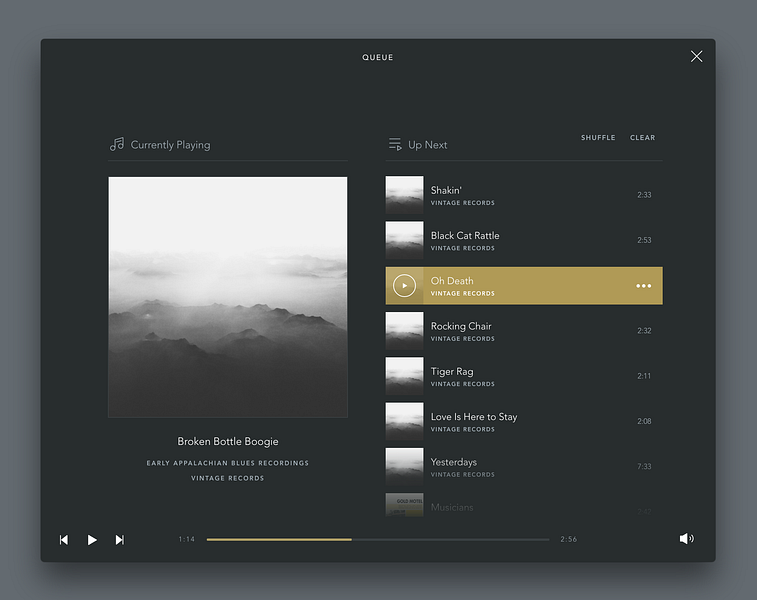Click Vintage Records under Oh Death
Image resolution: width=757 pixels, height=600 pixels.
coord(463,293)
